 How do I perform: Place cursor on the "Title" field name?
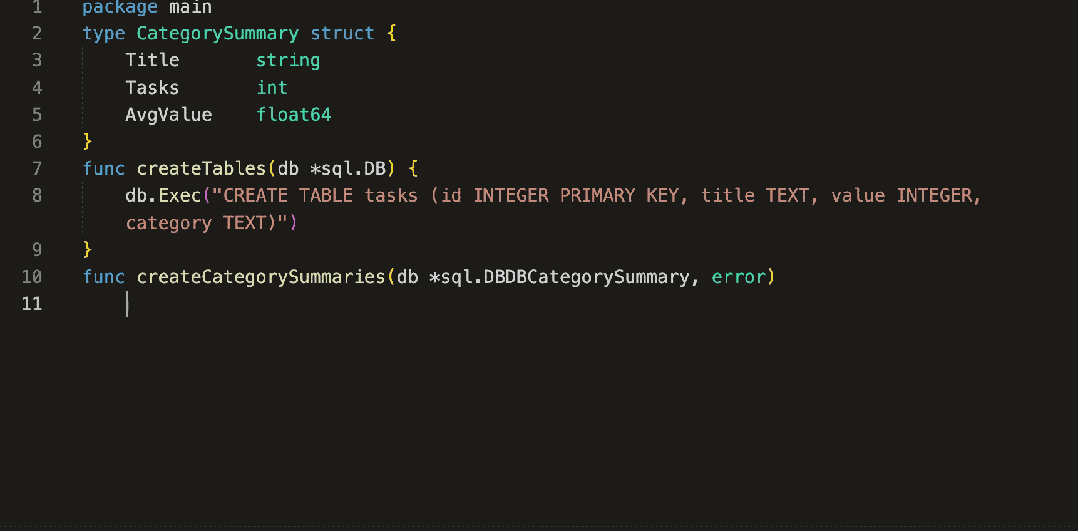[152, 61]
